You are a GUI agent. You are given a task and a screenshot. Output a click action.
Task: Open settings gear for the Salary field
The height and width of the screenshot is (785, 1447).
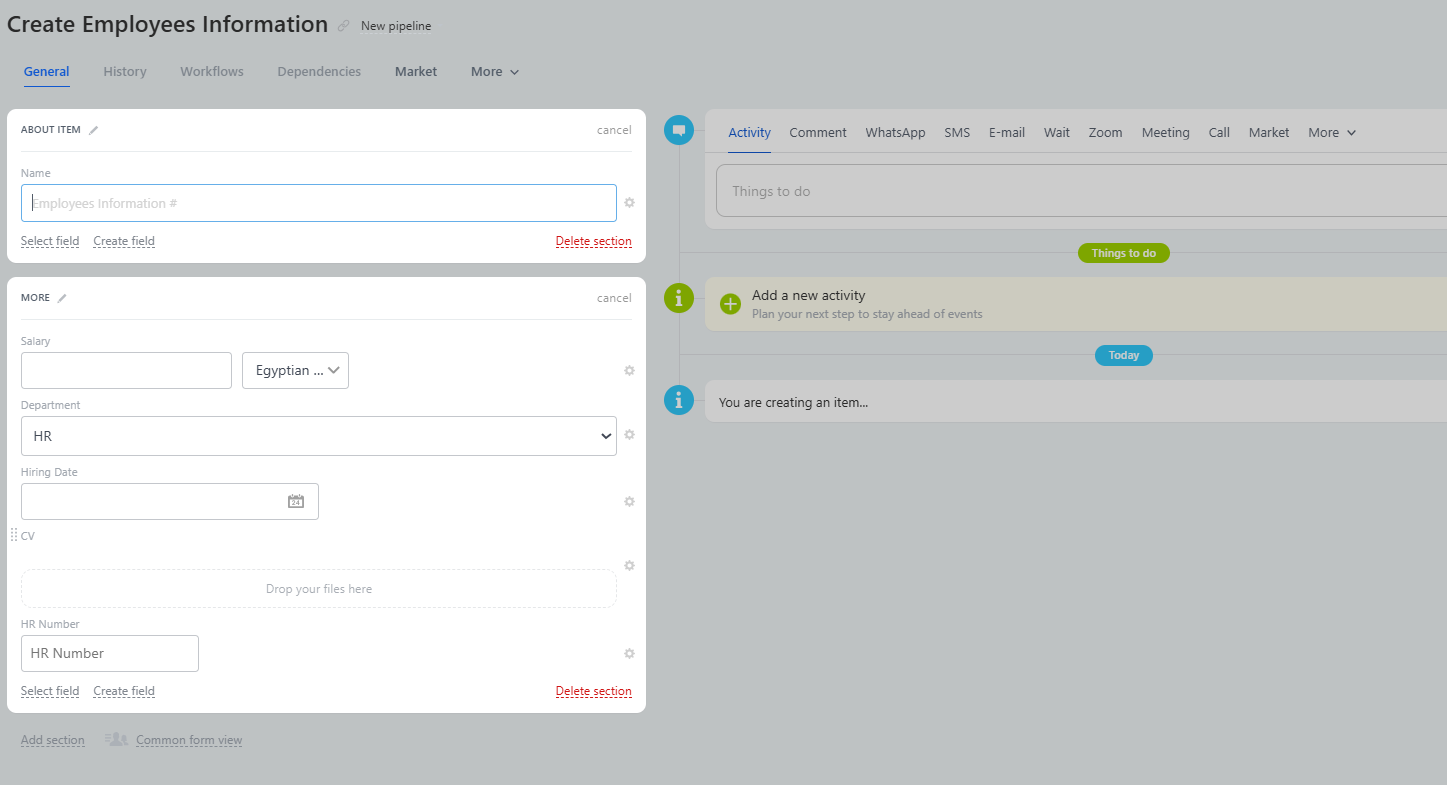(x=629, y=371)
